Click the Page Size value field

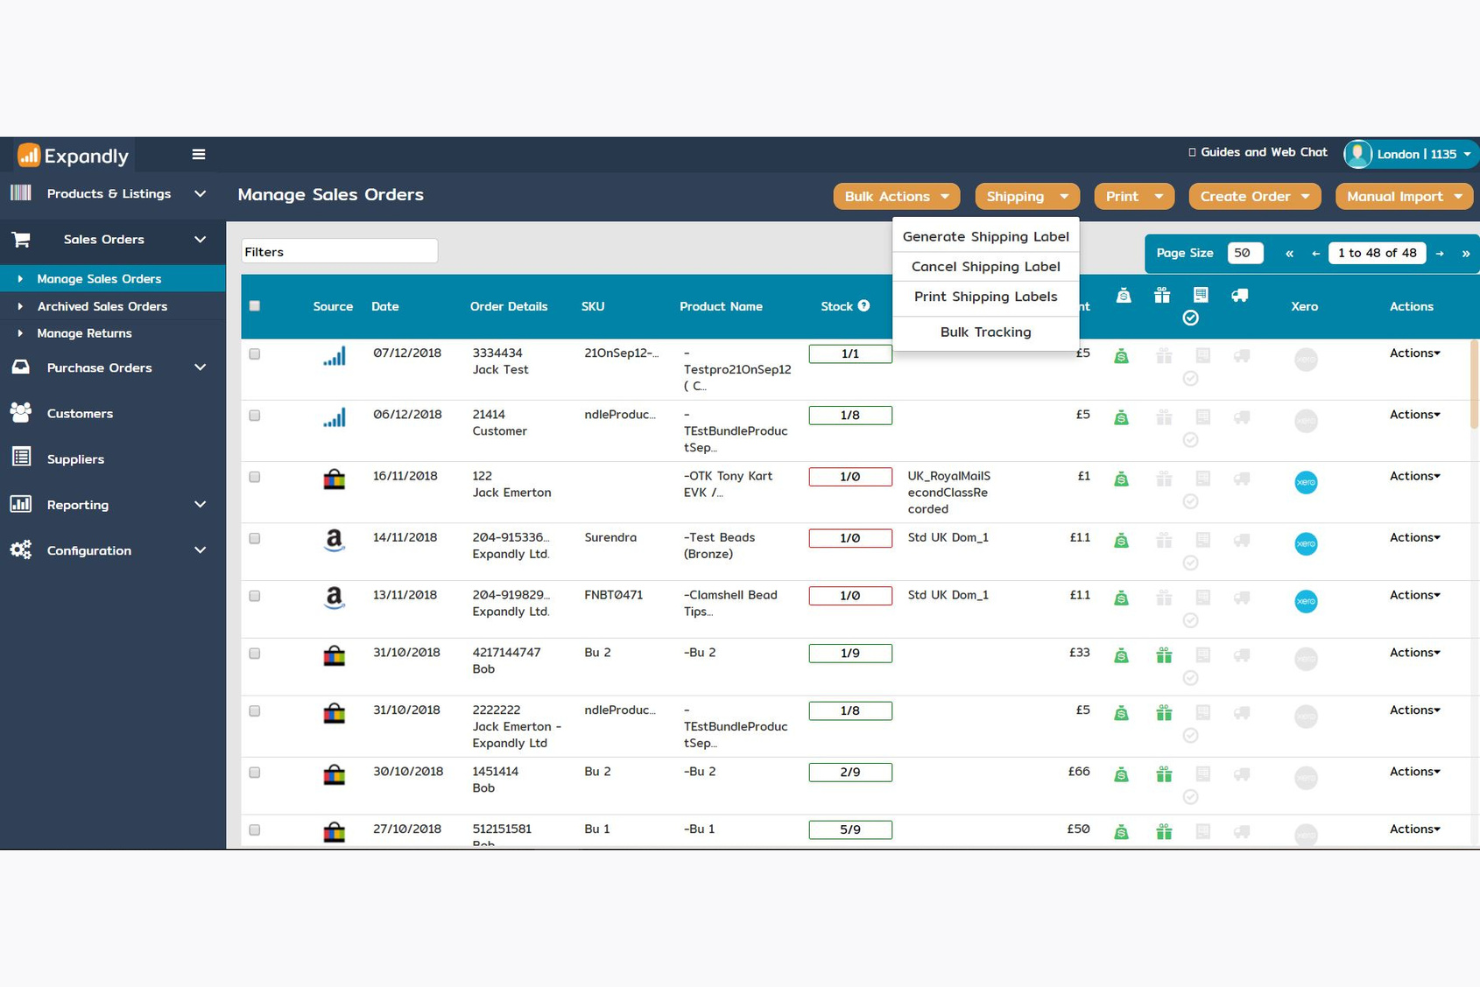coord(1245,253)
